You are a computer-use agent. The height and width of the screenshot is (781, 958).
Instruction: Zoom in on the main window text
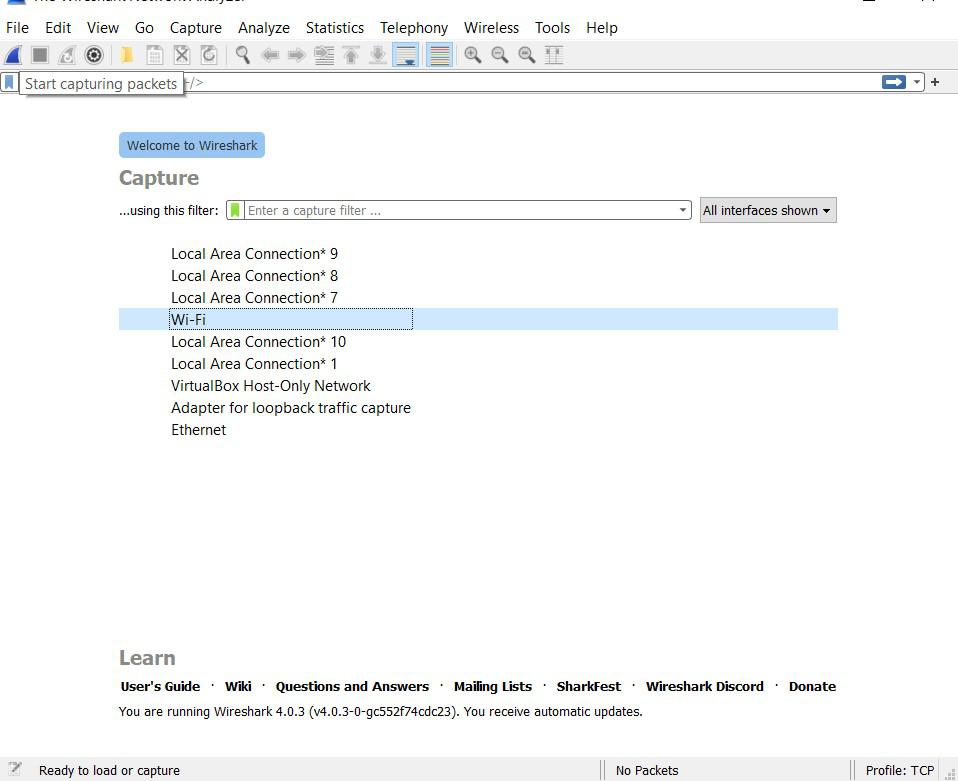[472, 55]
